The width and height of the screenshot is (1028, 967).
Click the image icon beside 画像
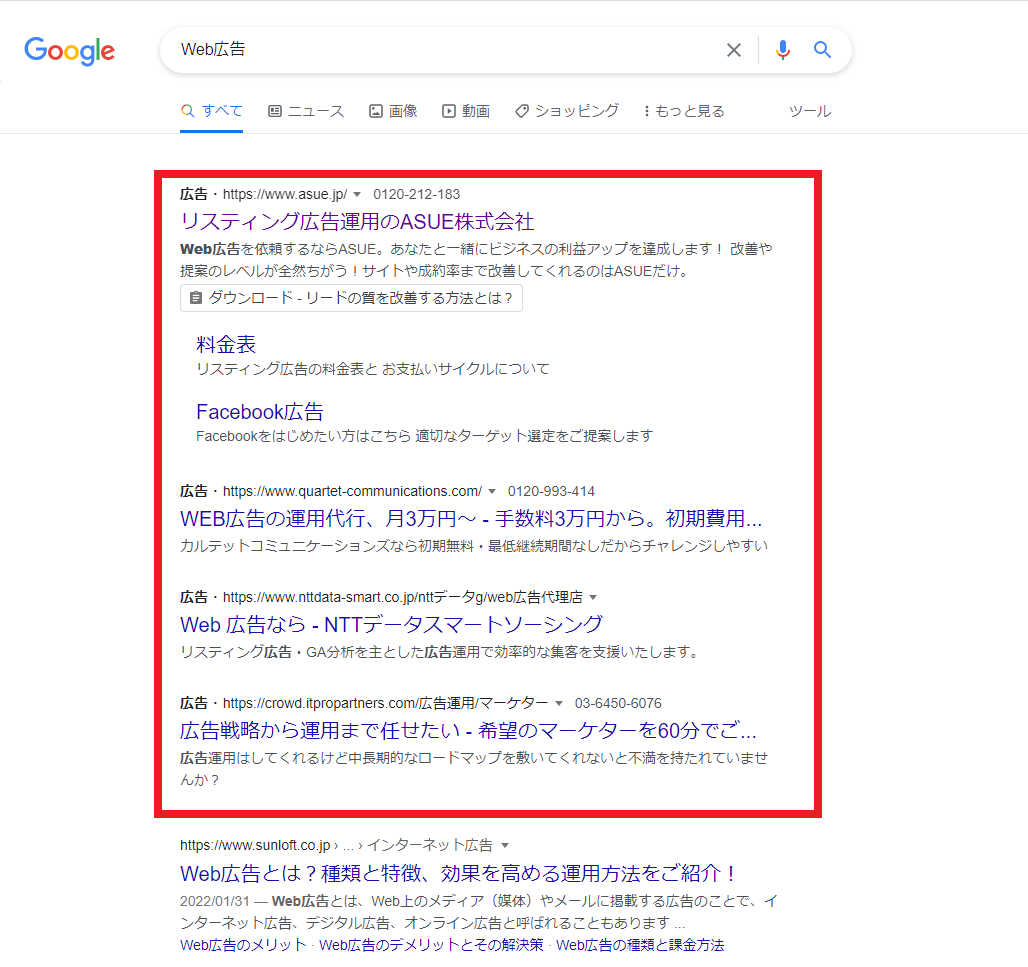(x=376, y=111)
